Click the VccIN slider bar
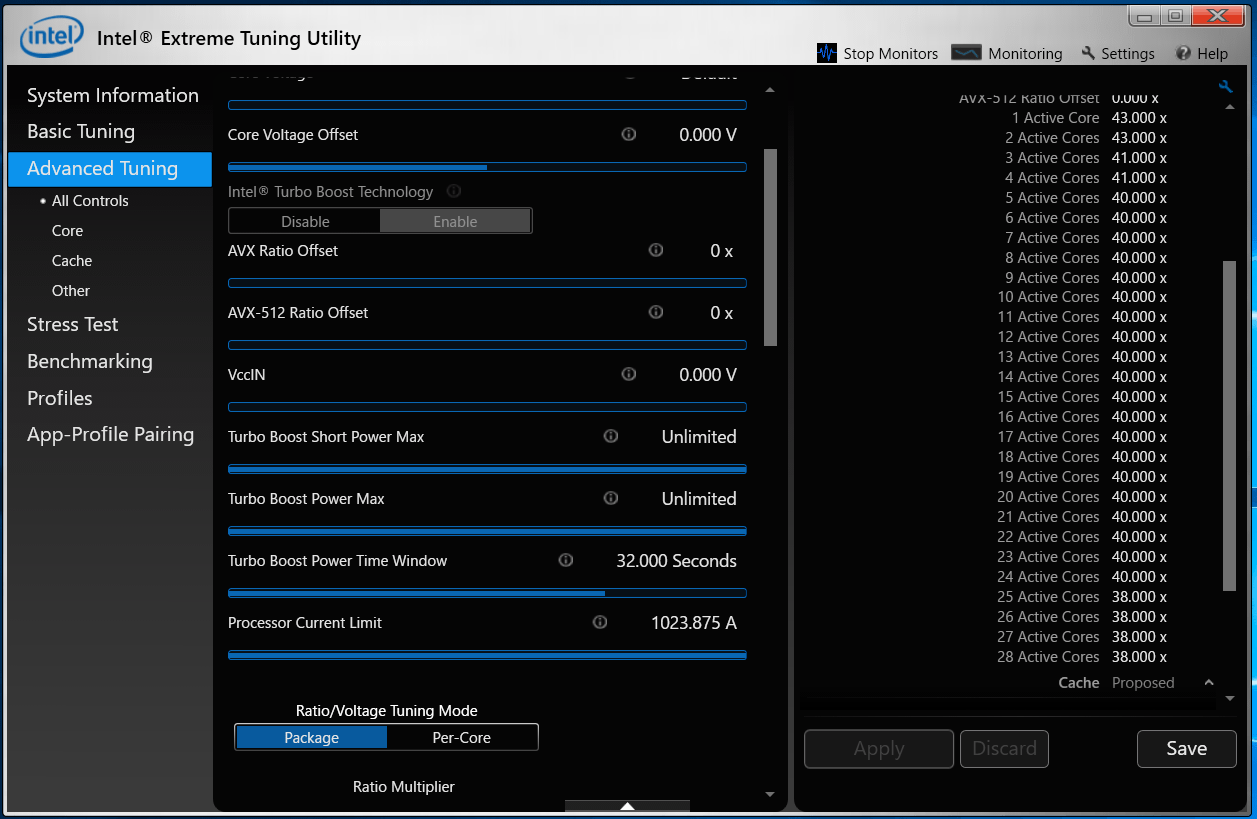 click(x=487, y=407)
